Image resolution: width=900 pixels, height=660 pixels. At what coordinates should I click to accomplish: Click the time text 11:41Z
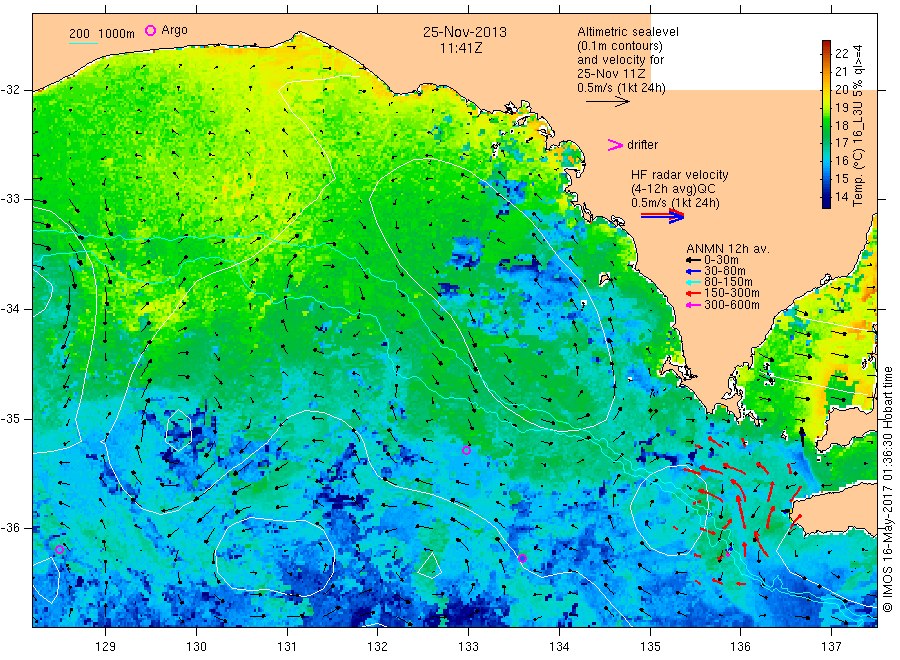(x=461, y=48)
